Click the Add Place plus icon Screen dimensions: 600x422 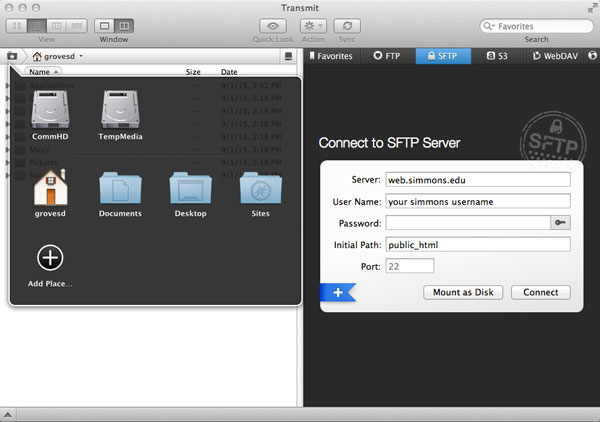[50, 257]
